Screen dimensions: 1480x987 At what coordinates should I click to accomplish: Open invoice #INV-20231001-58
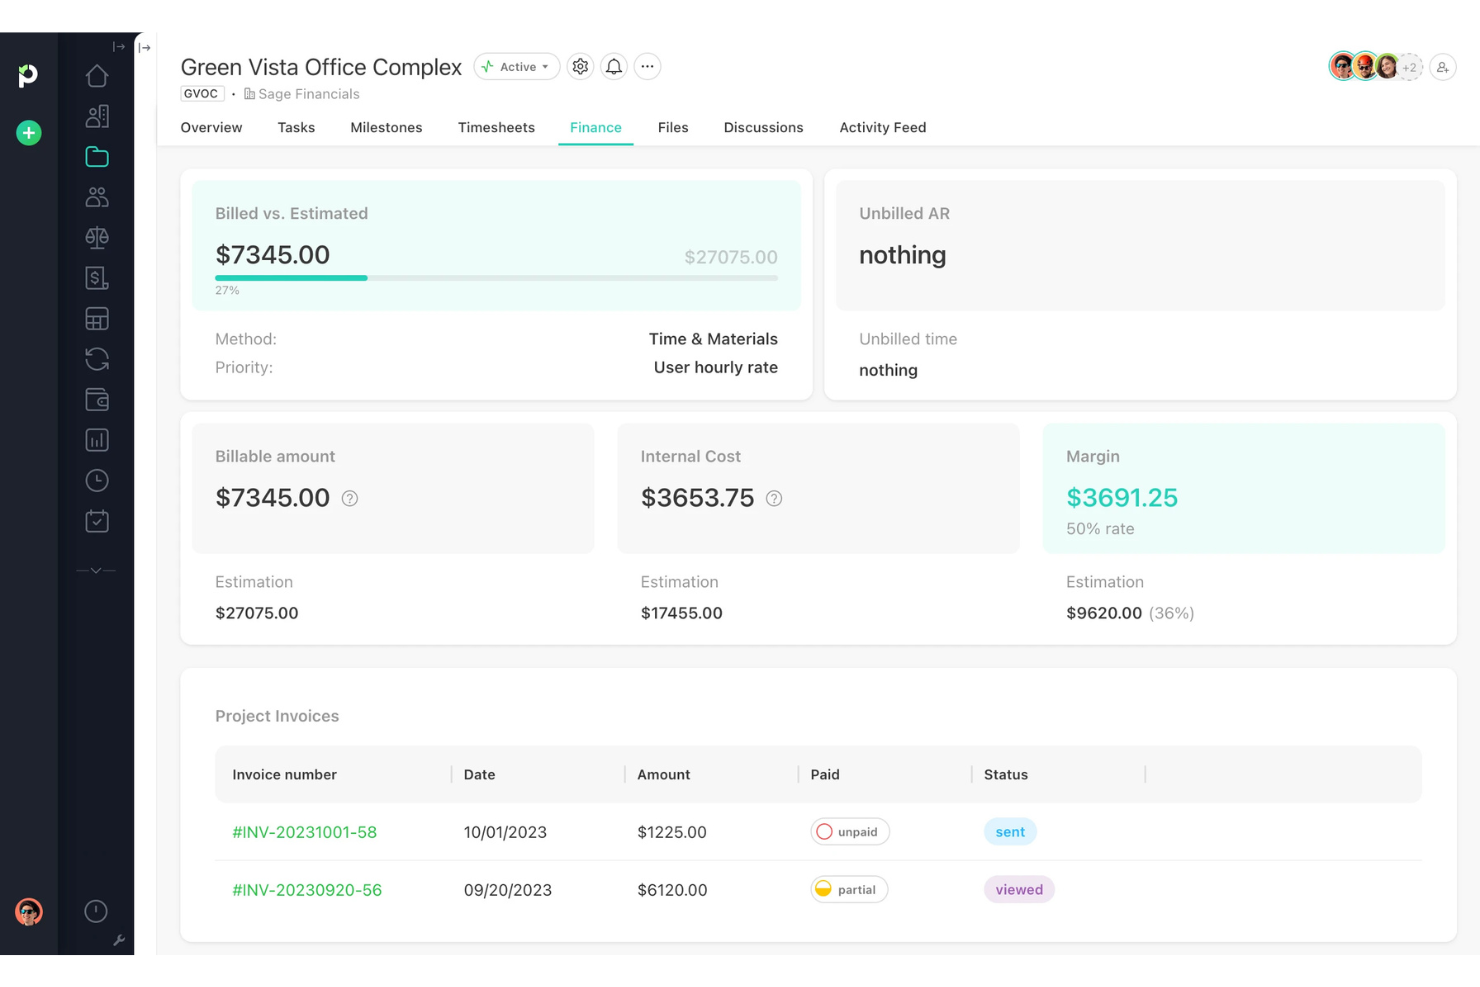click(304, 831)
